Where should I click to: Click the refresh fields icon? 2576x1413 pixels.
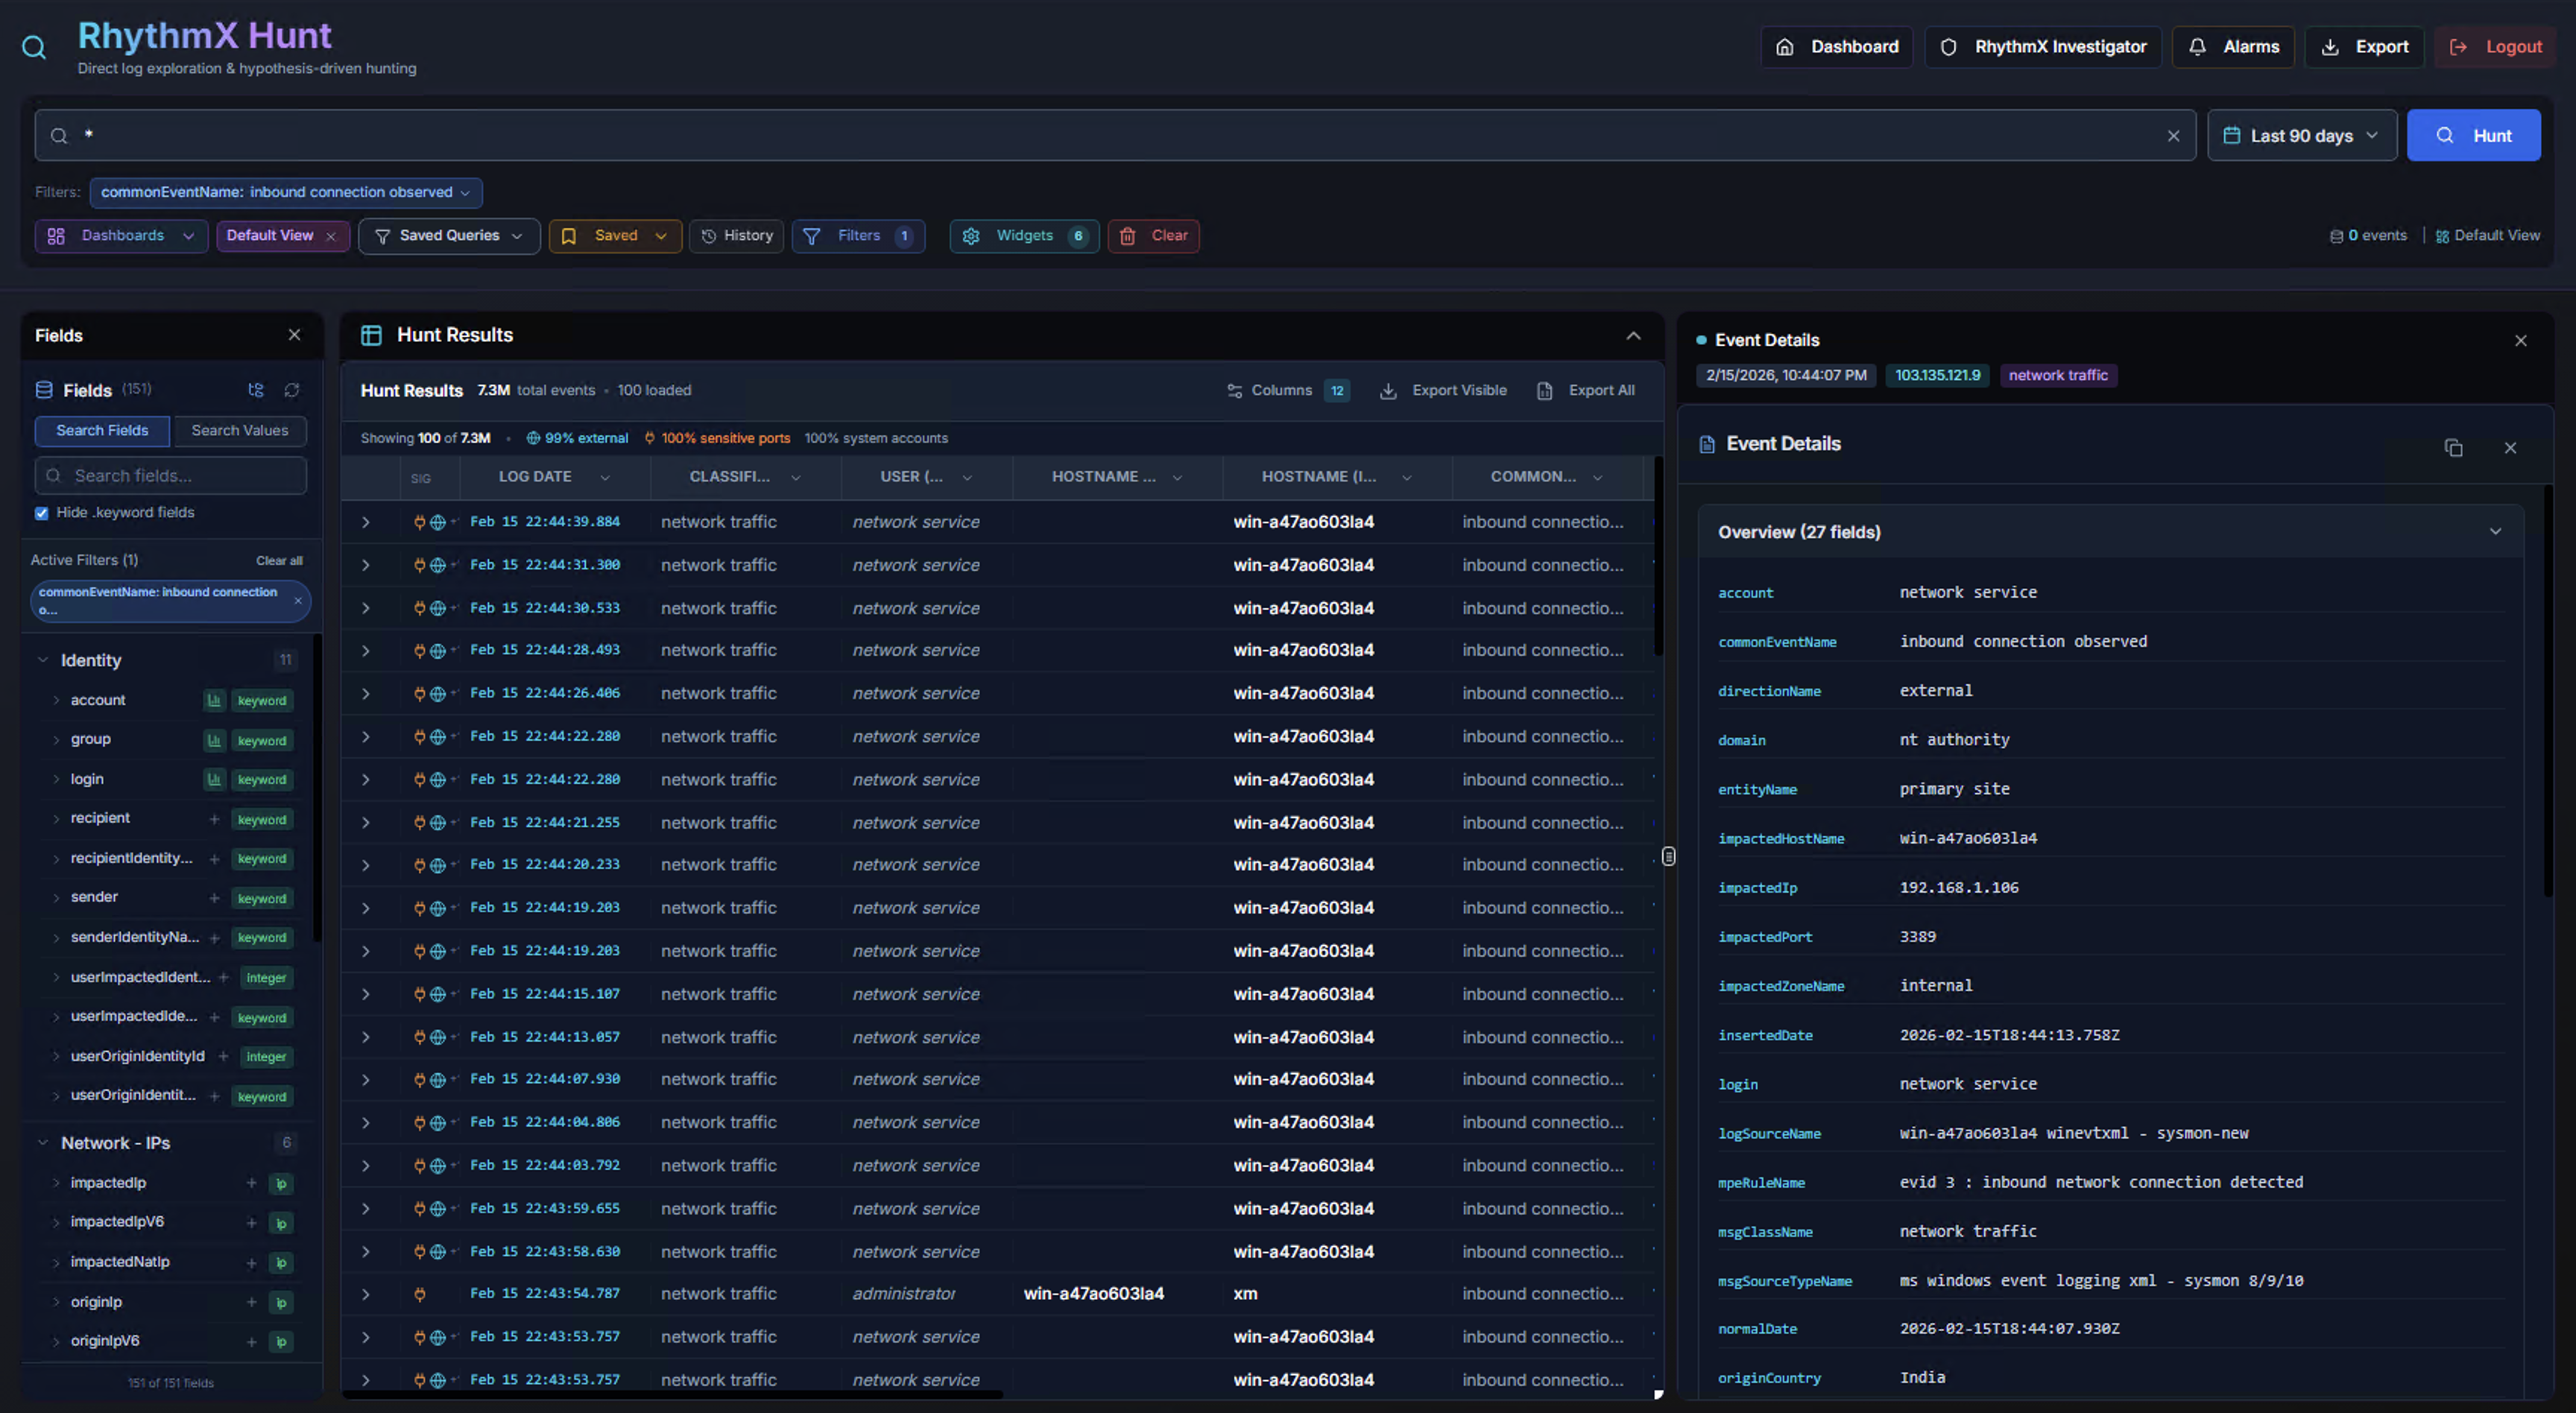click(292, 390)
